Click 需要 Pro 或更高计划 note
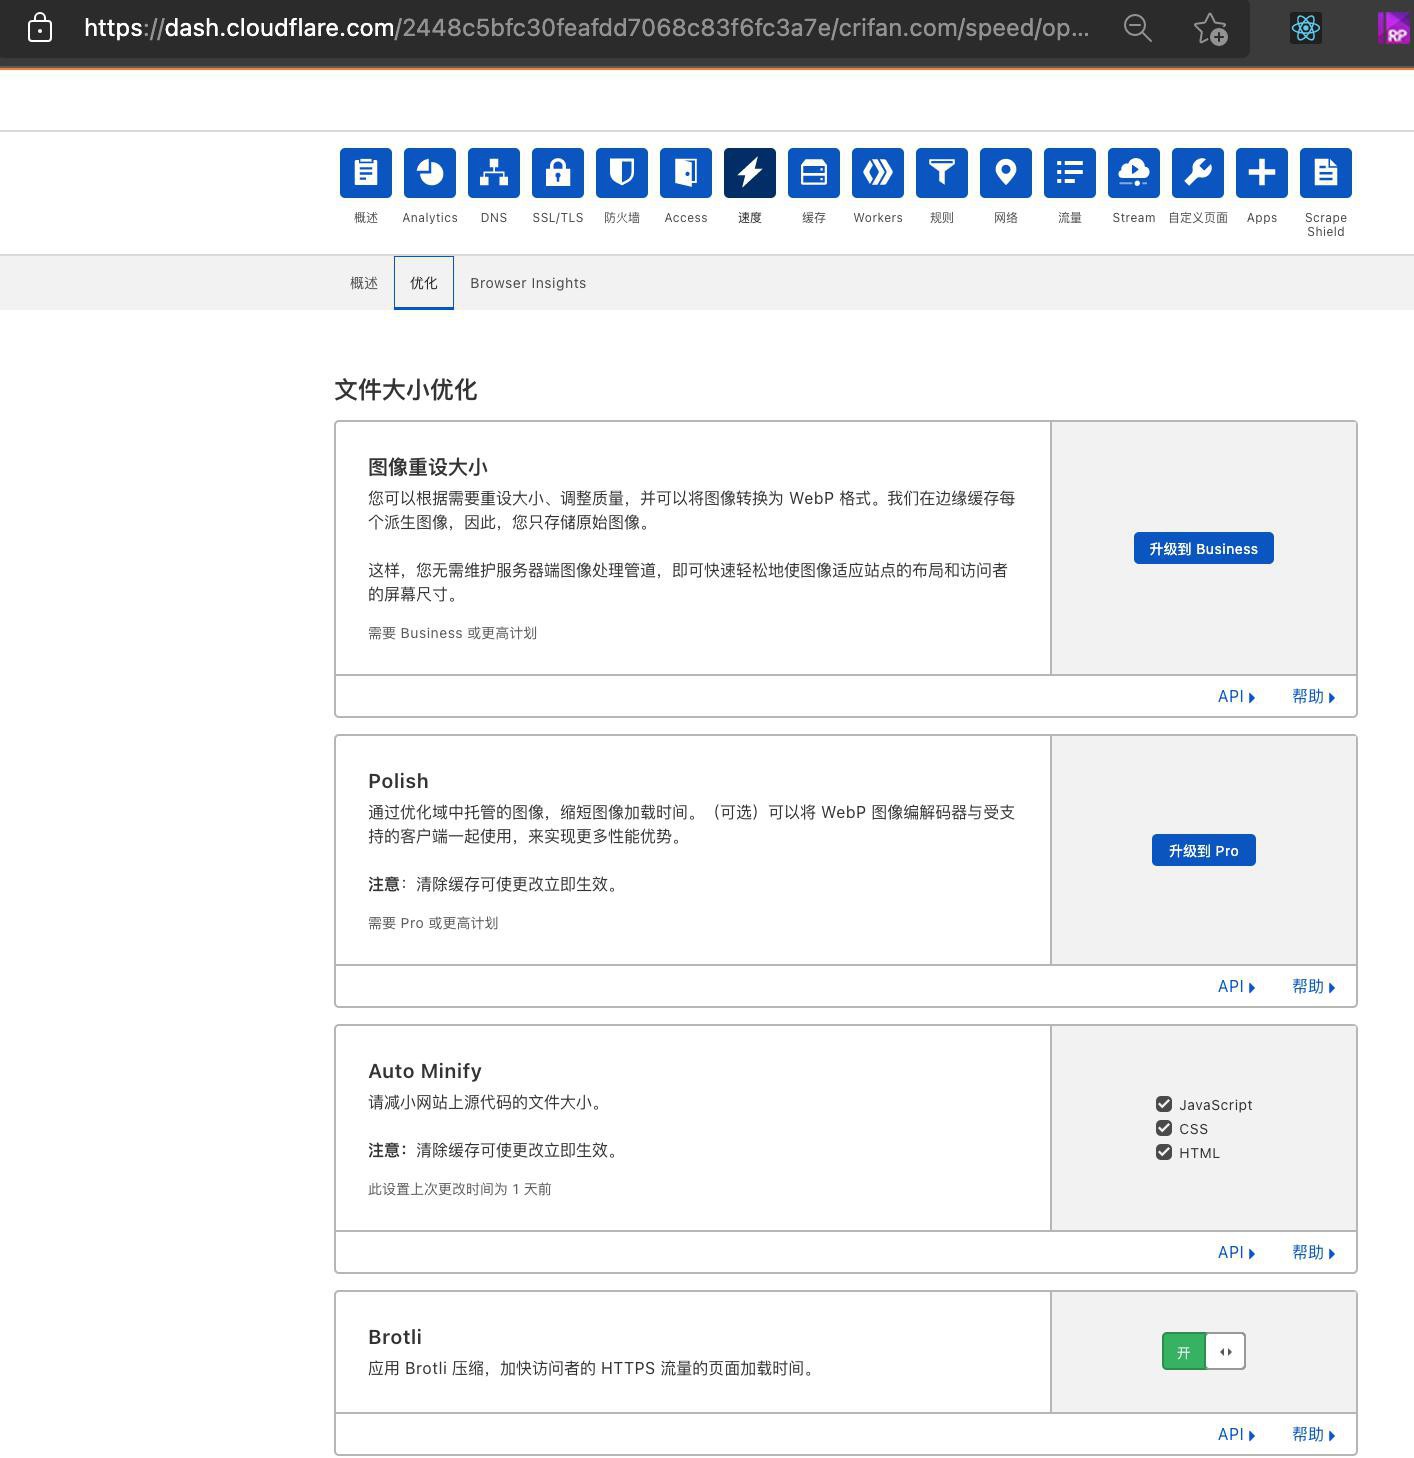 (433, 923)
